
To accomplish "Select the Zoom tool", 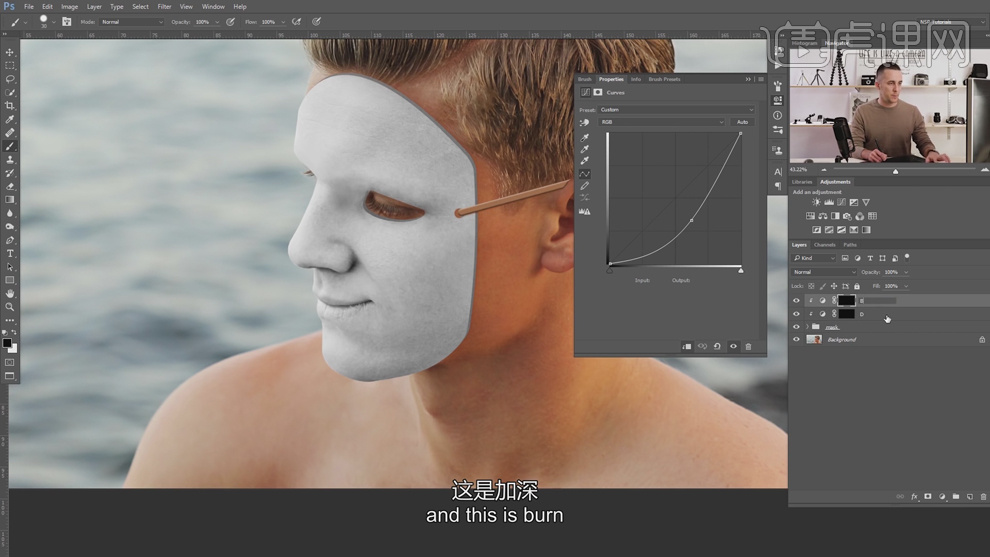I will (9, 307).
